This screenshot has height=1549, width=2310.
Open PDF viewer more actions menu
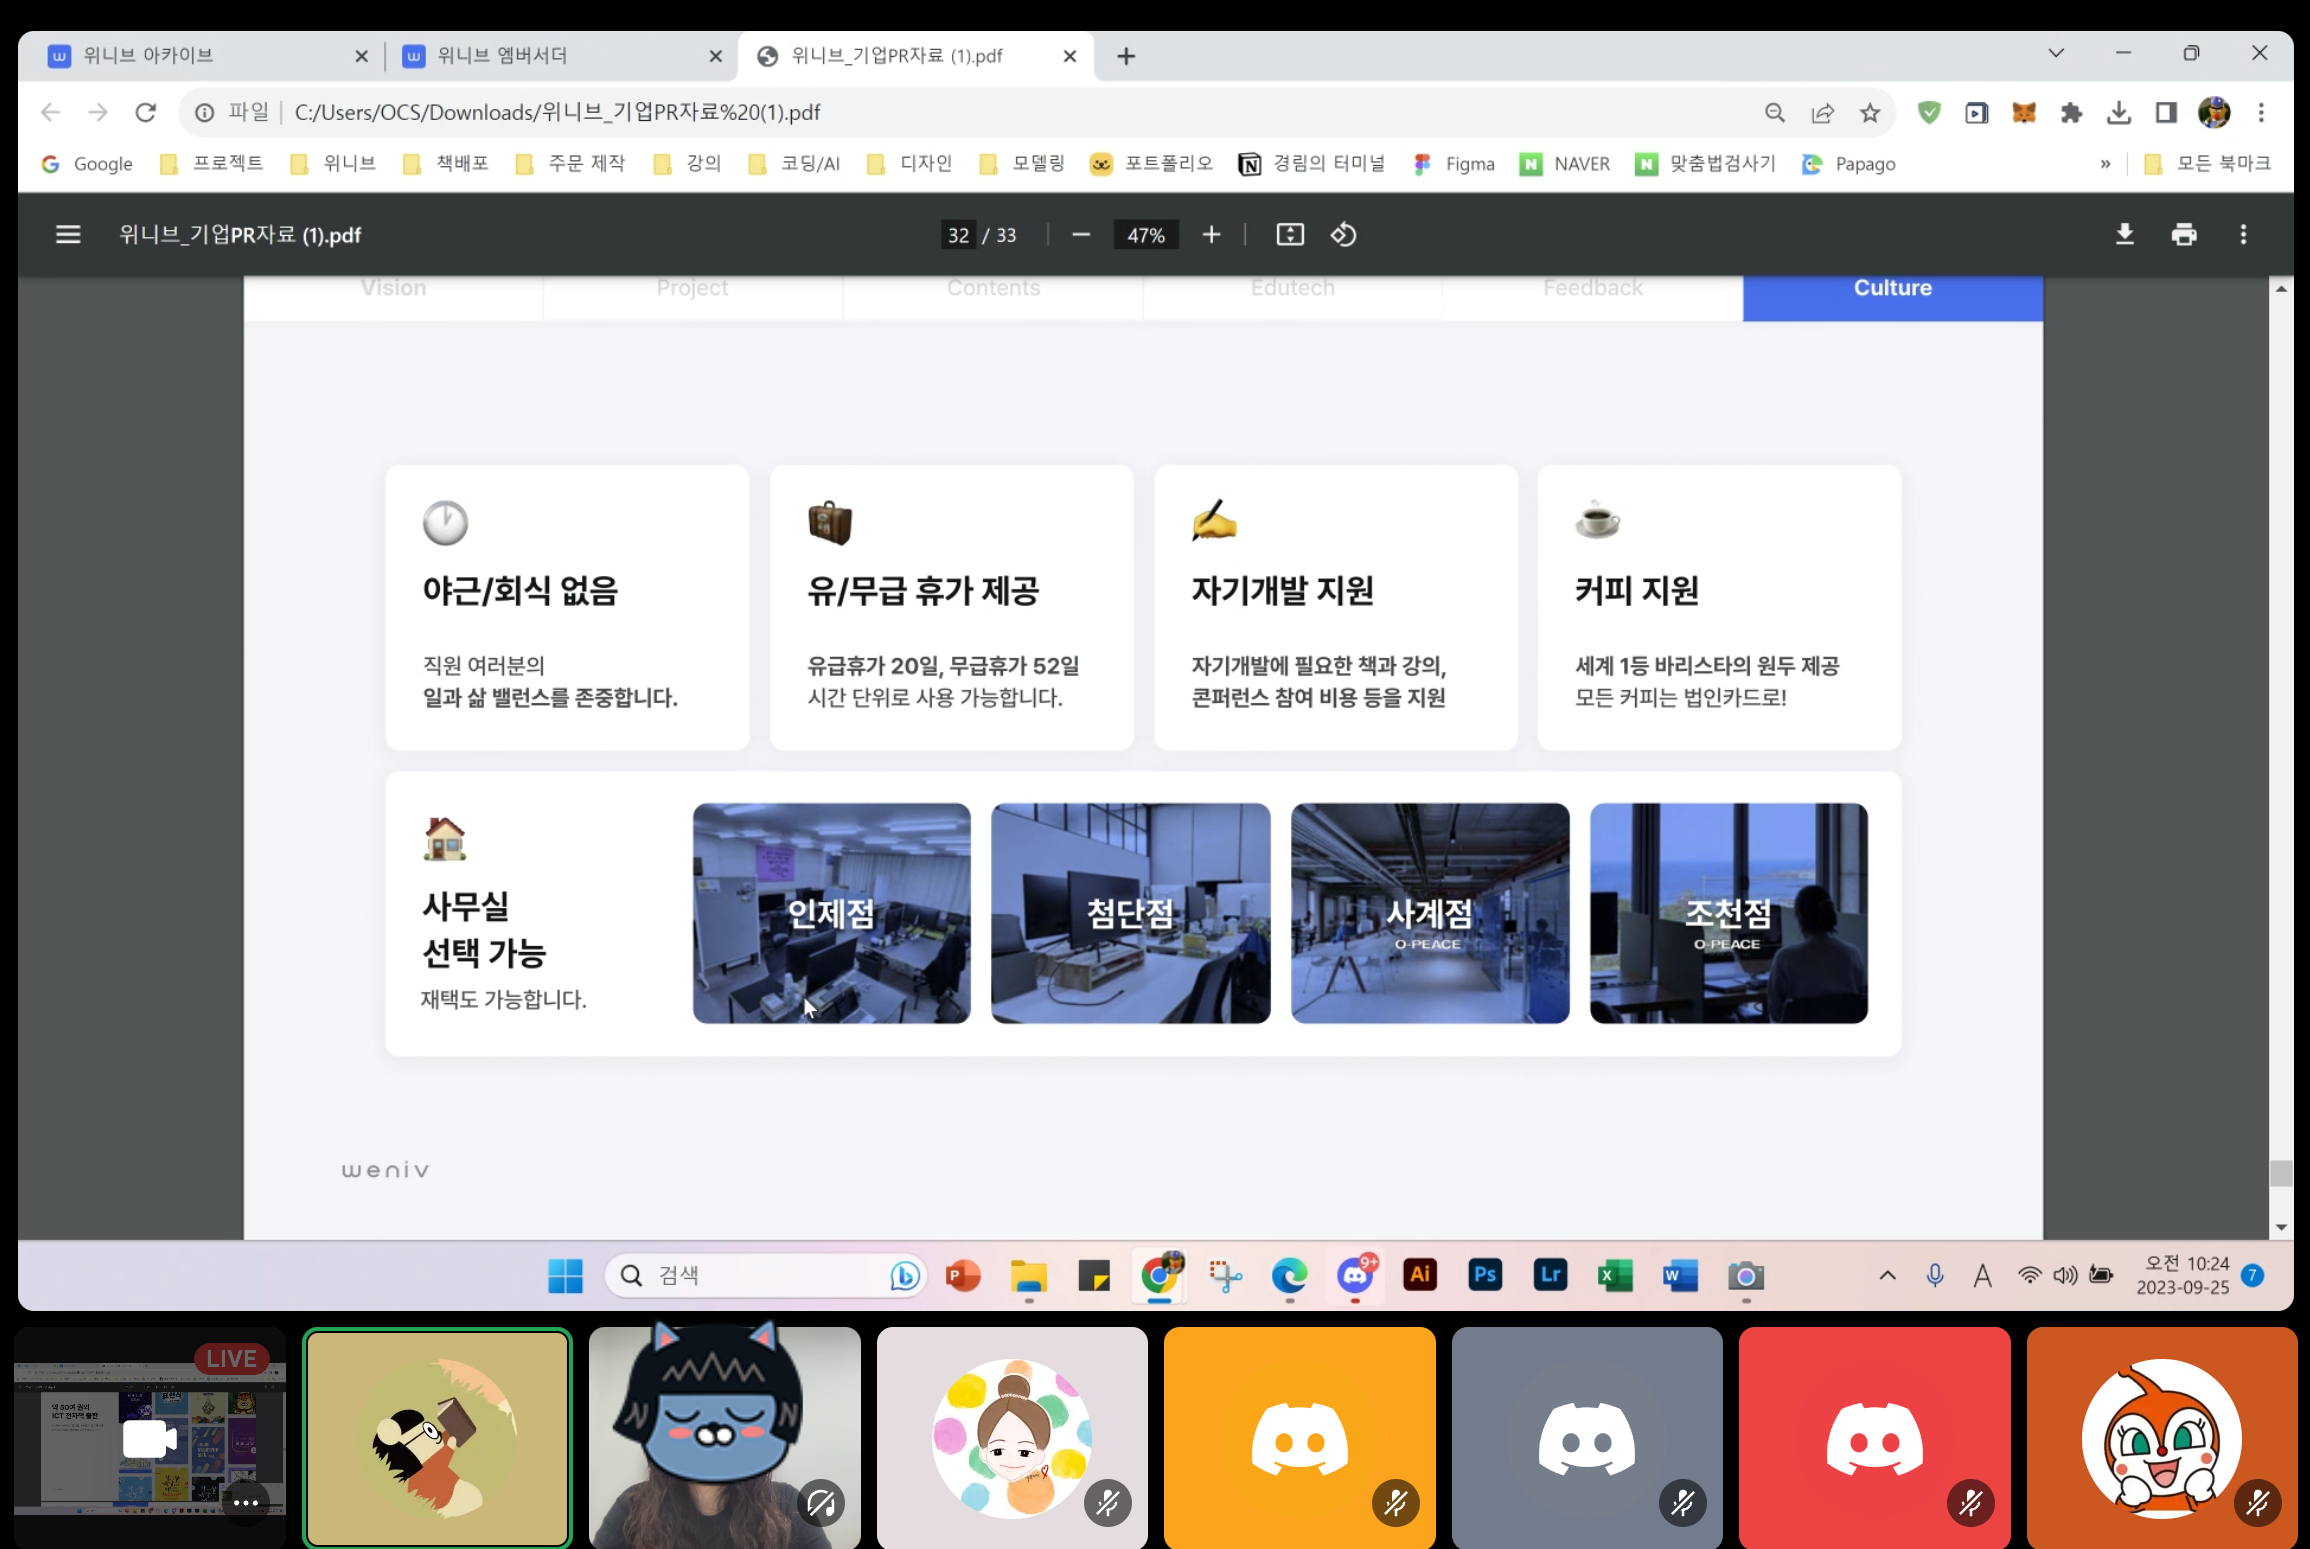tap(2243, 235)
